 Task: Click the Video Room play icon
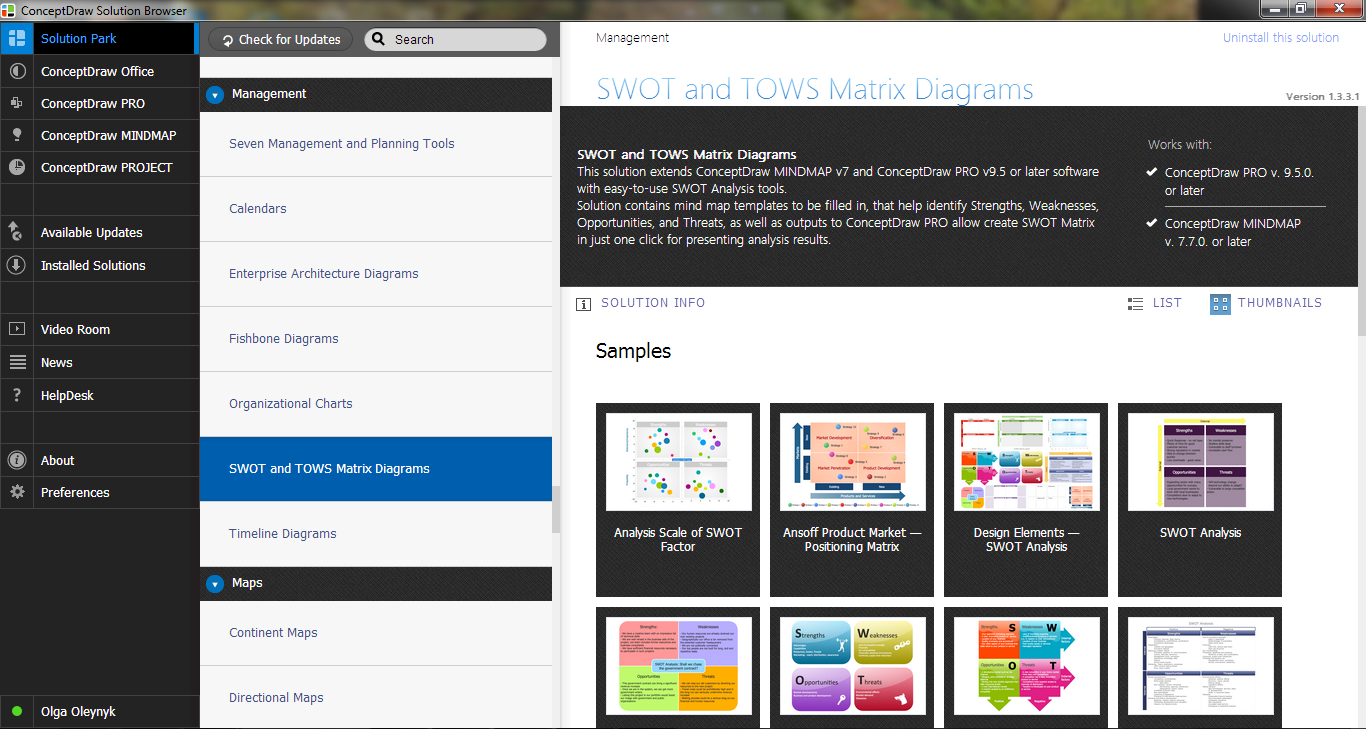(x=16, y=330)
